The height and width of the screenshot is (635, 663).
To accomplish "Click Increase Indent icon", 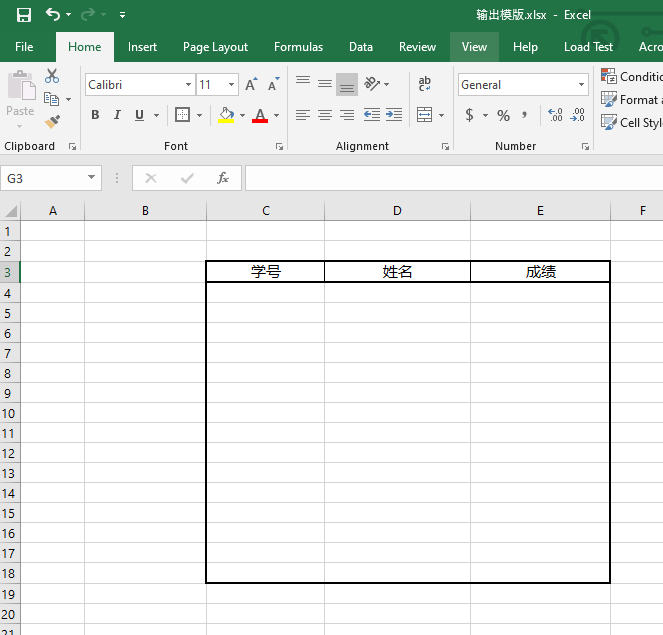I will (x=394, y=115).
